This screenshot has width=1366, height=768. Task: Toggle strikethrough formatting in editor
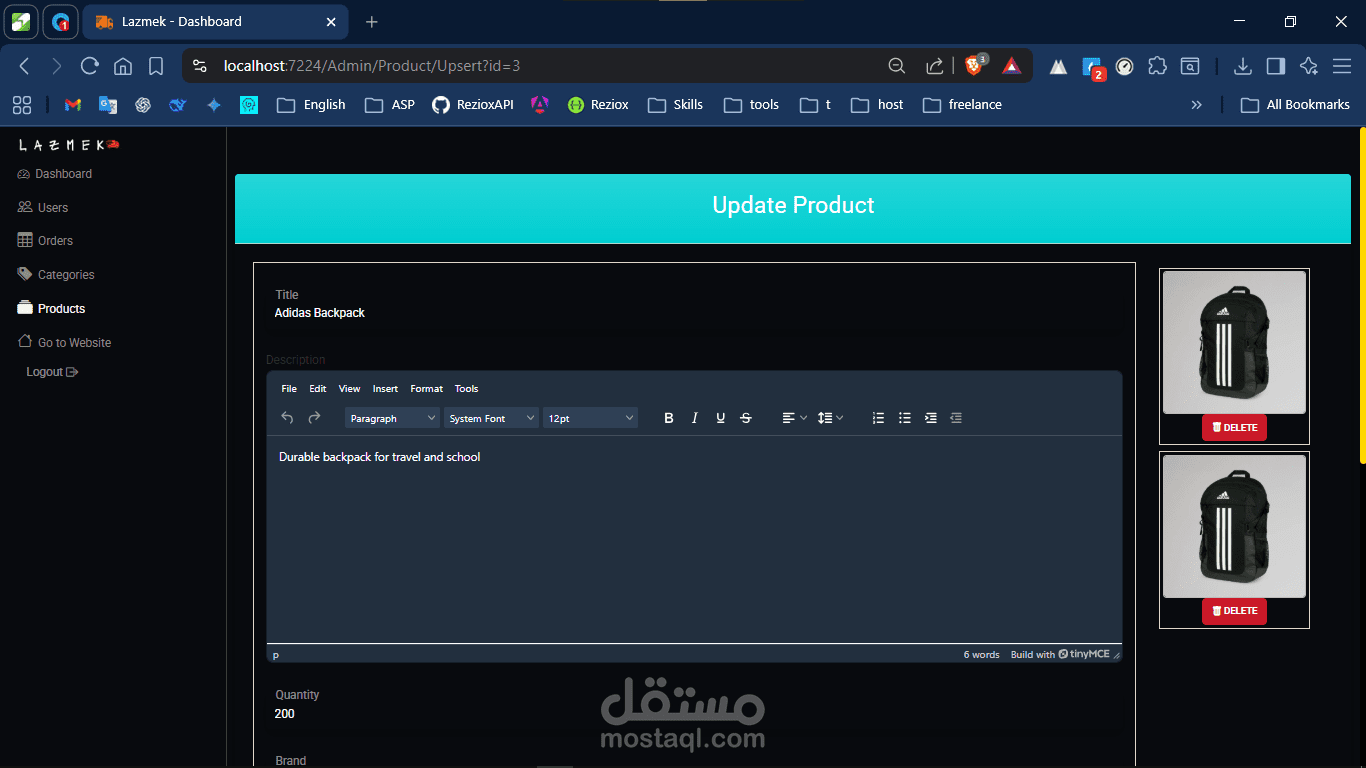pos(746,418)
